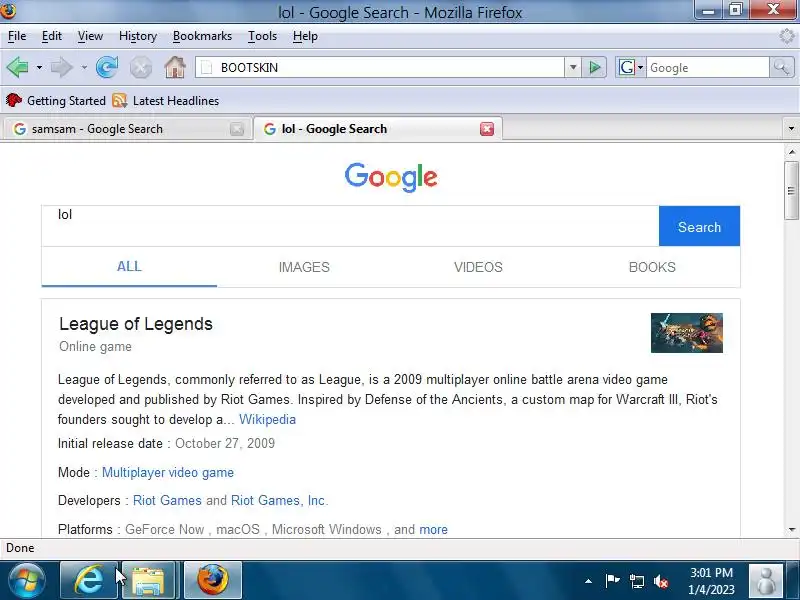This screenshot has height=600, width=800.
Task: Open Windows Explorer folder on taskbar
Action: [x=148, y=580]
